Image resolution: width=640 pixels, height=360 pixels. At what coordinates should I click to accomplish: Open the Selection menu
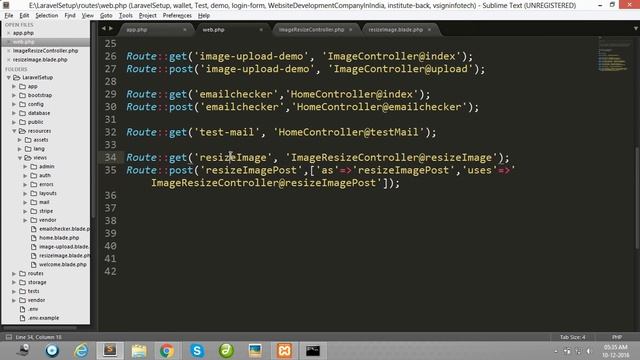[x=47, y=16]
